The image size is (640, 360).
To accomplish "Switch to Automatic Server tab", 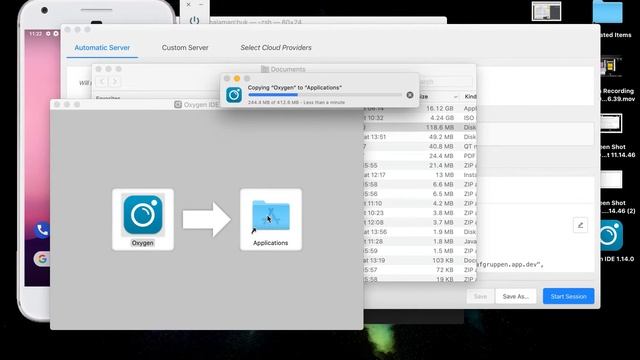I will tap(102, 48).
